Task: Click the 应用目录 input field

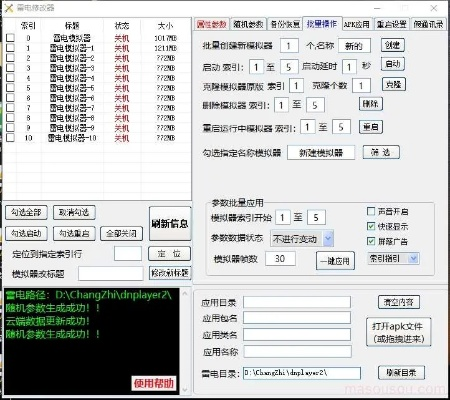Action: 297,302
